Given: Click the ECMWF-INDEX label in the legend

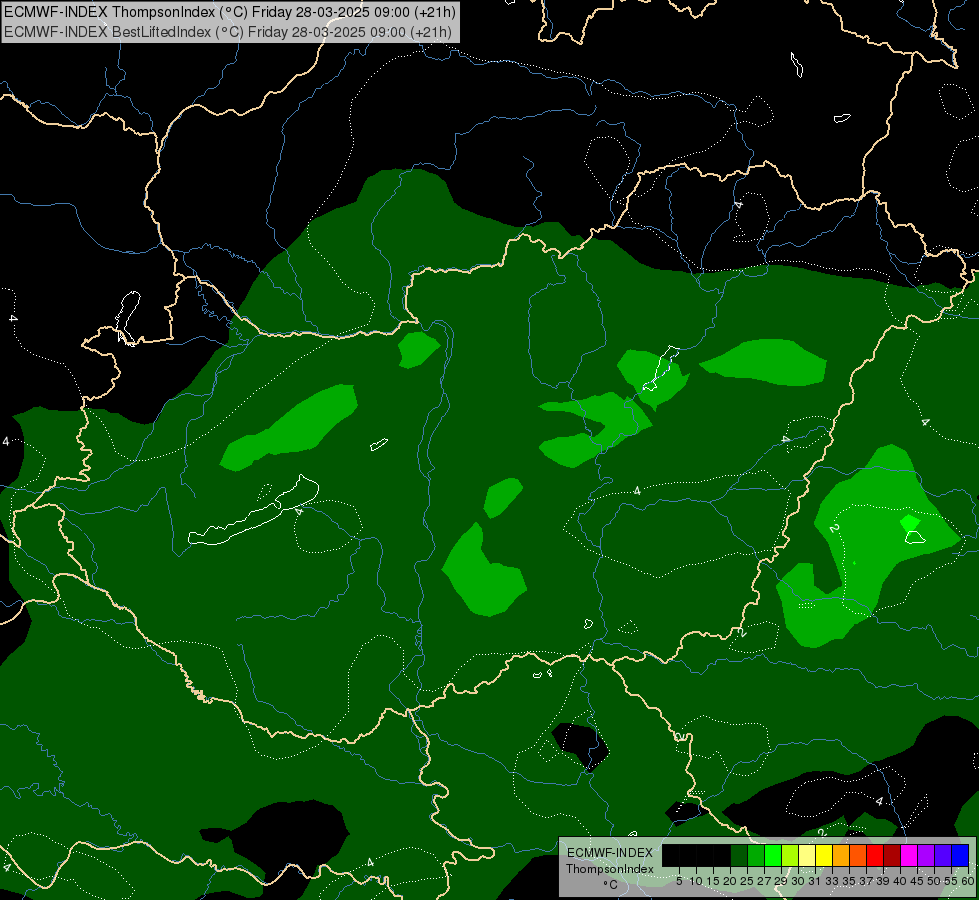Looking at the screenshot, I should click(x=610, y=853).
